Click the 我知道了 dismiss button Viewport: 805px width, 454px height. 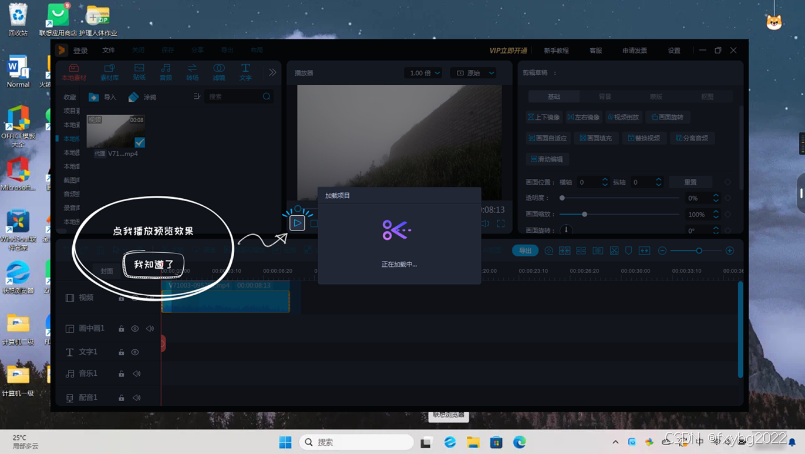(x=154, y=265)
